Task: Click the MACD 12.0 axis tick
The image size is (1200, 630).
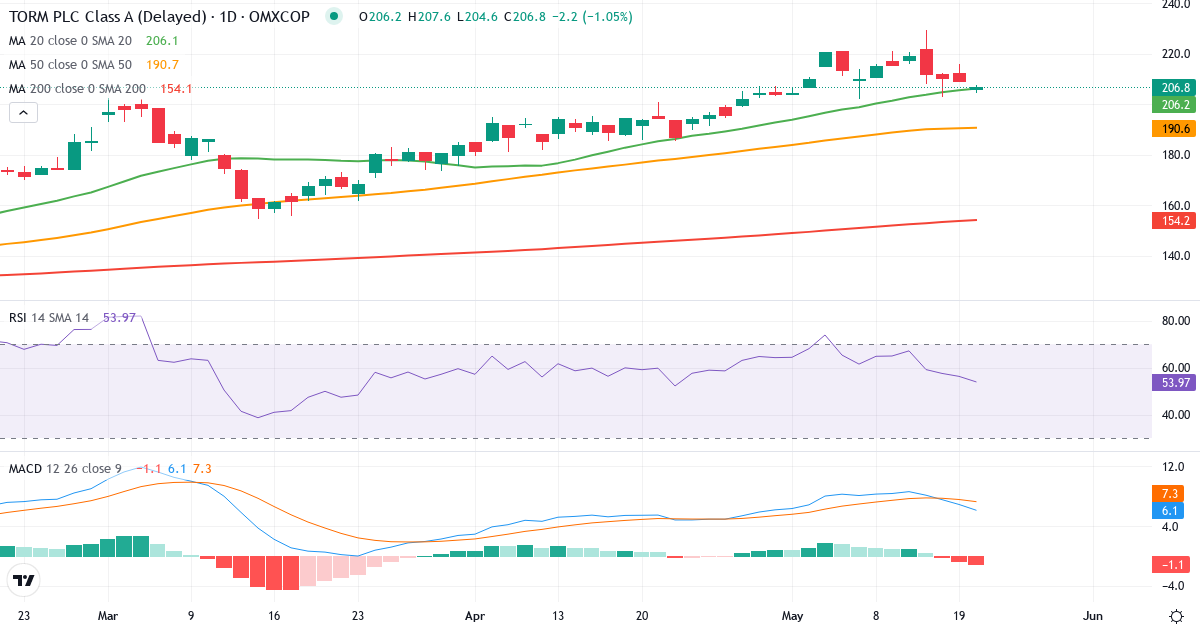Action: (1174, 467)
